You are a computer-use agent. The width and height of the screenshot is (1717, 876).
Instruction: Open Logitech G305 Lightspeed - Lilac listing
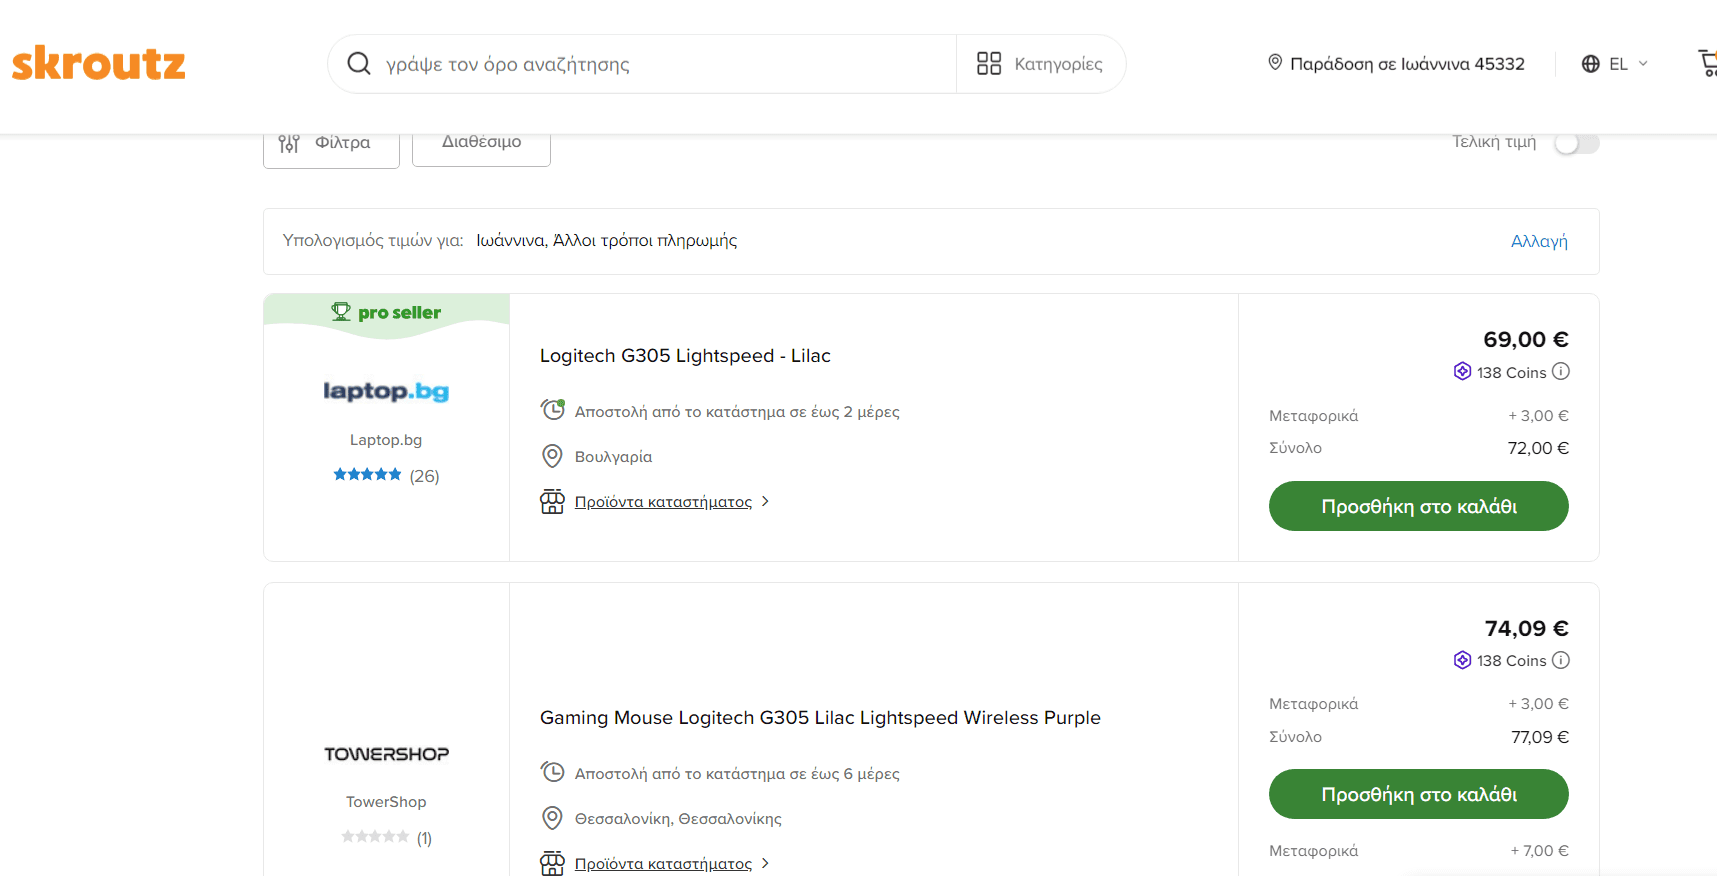click(685, 356)
